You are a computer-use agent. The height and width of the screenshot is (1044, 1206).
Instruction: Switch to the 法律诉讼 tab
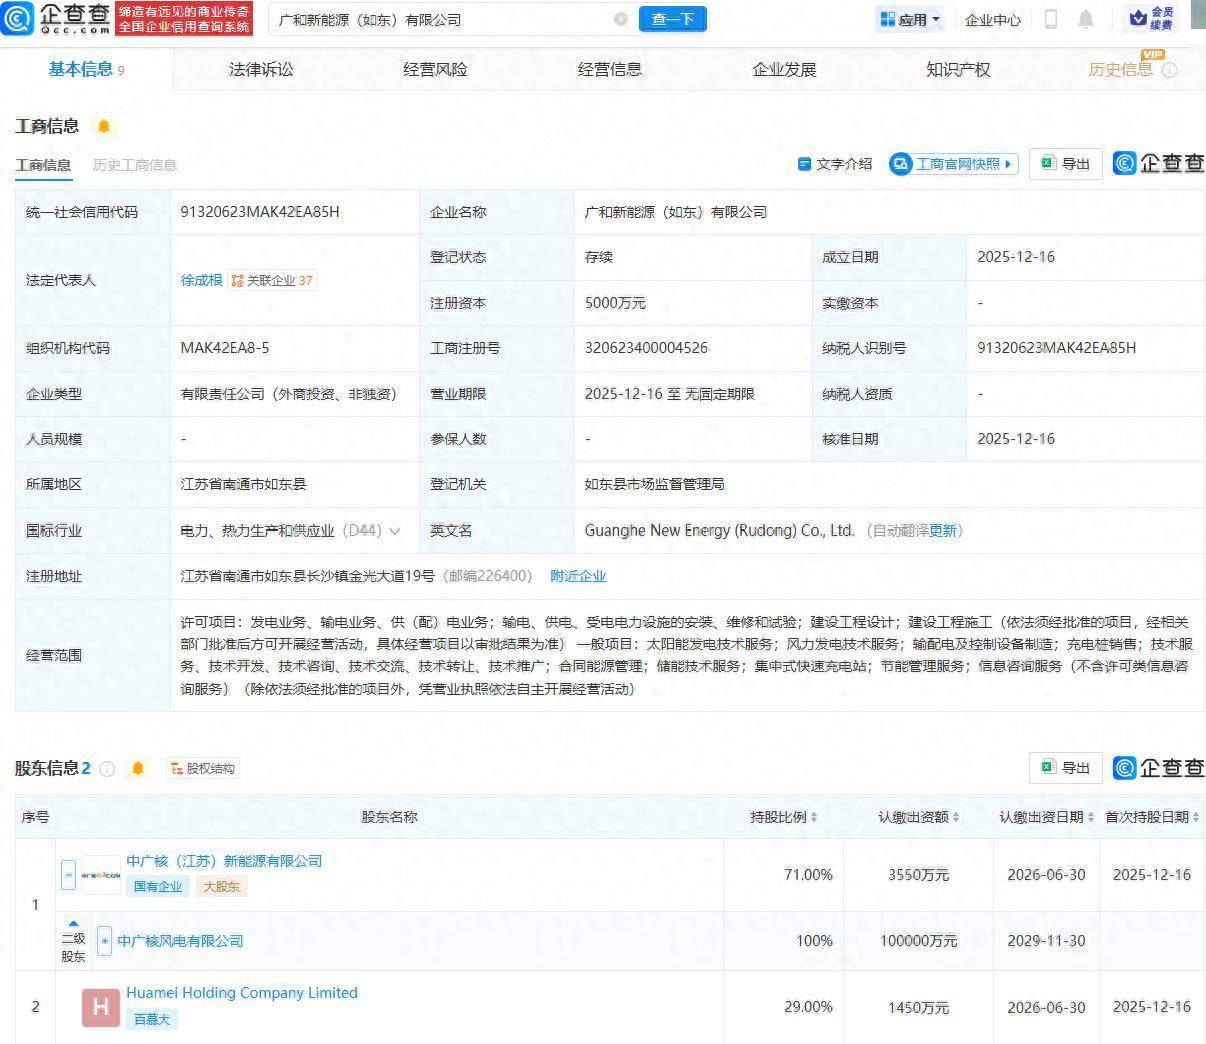[x=261, y=69]
